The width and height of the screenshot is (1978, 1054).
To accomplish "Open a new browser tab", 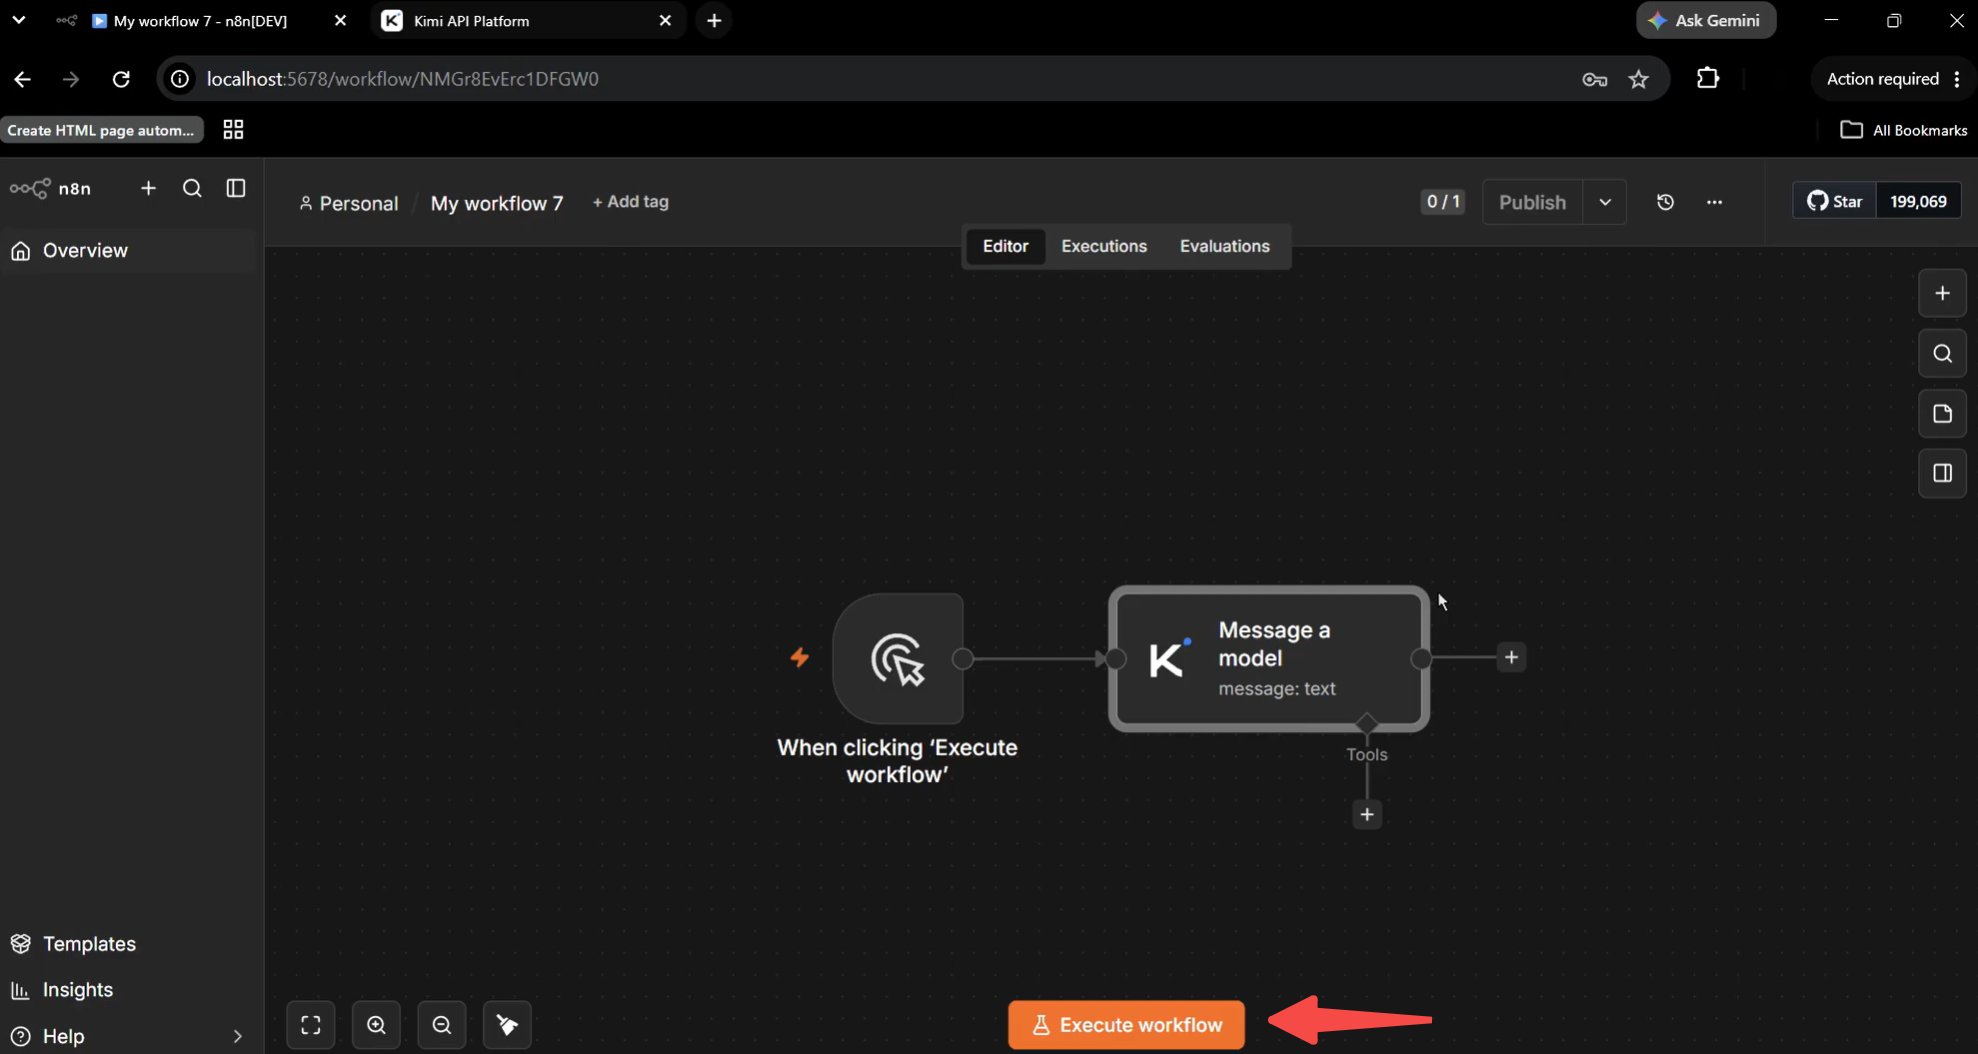I will point(714,21).
